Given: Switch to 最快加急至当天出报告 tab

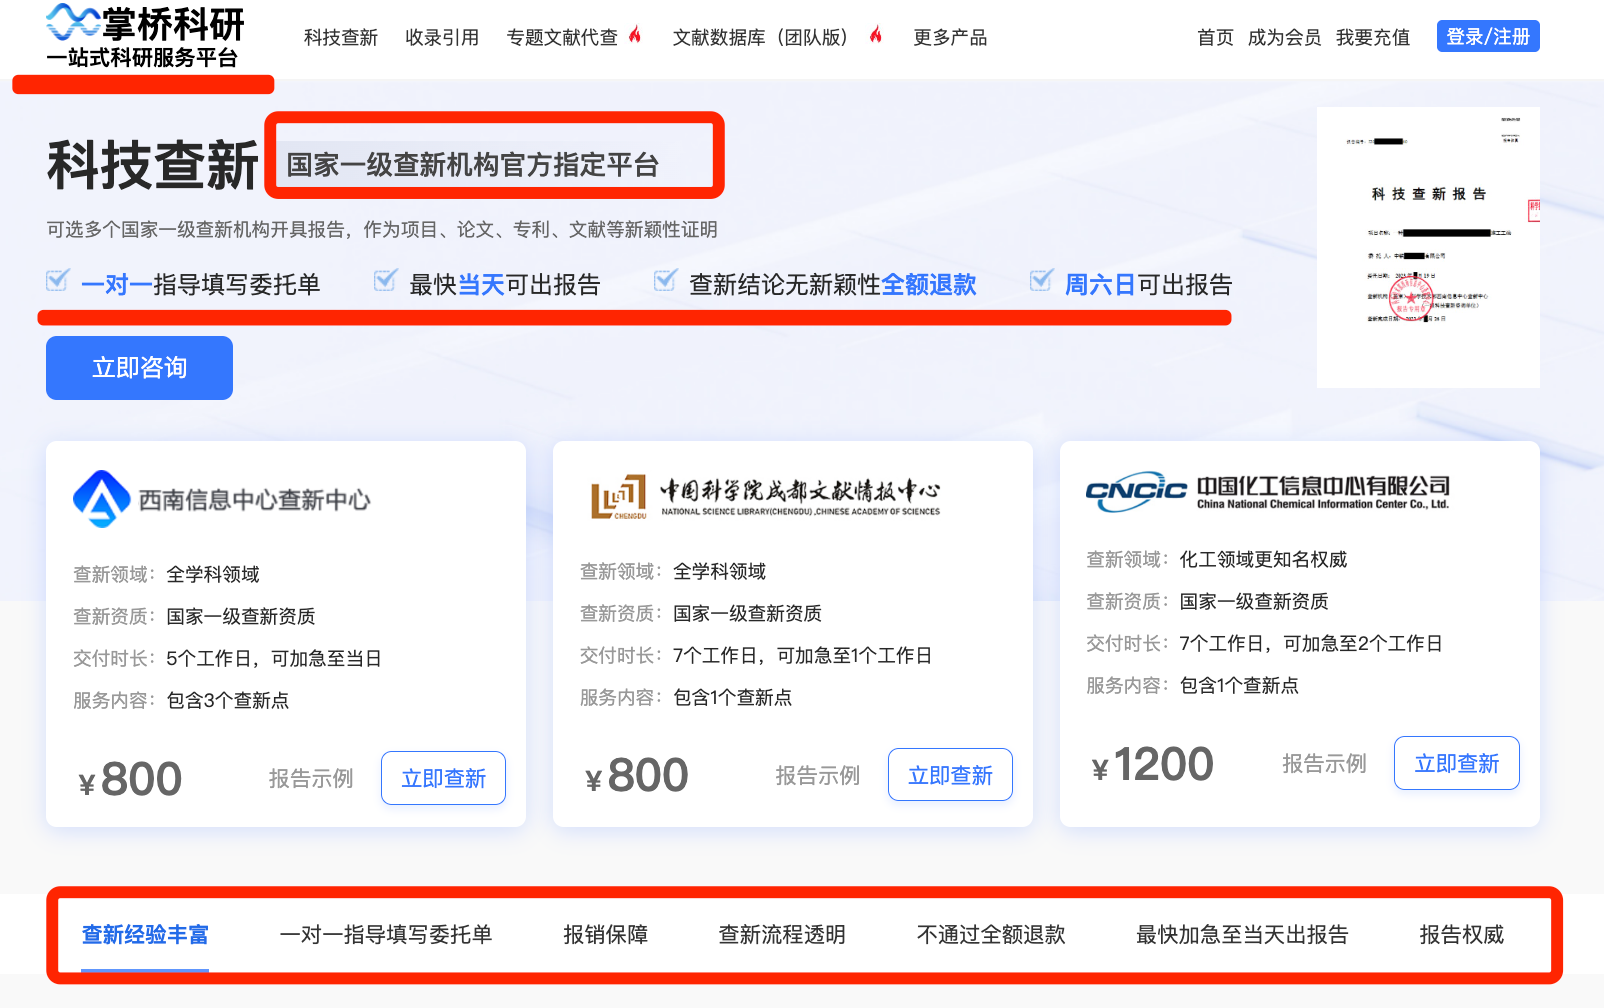Looking at the screenshot, I should [1242, 934].
